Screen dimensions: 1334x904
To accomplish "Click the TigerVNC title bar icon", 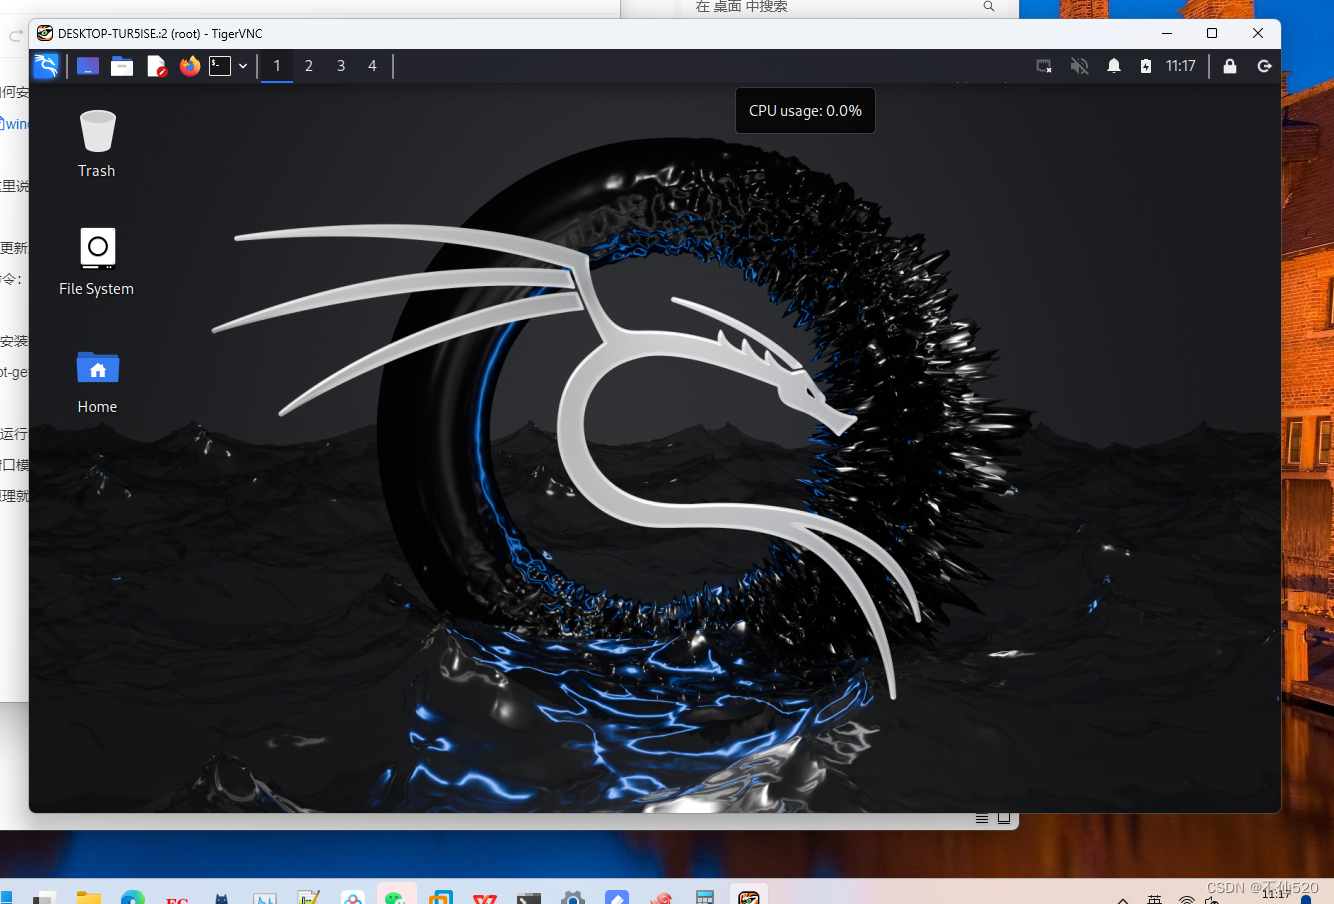I will (x=45, y=33).
